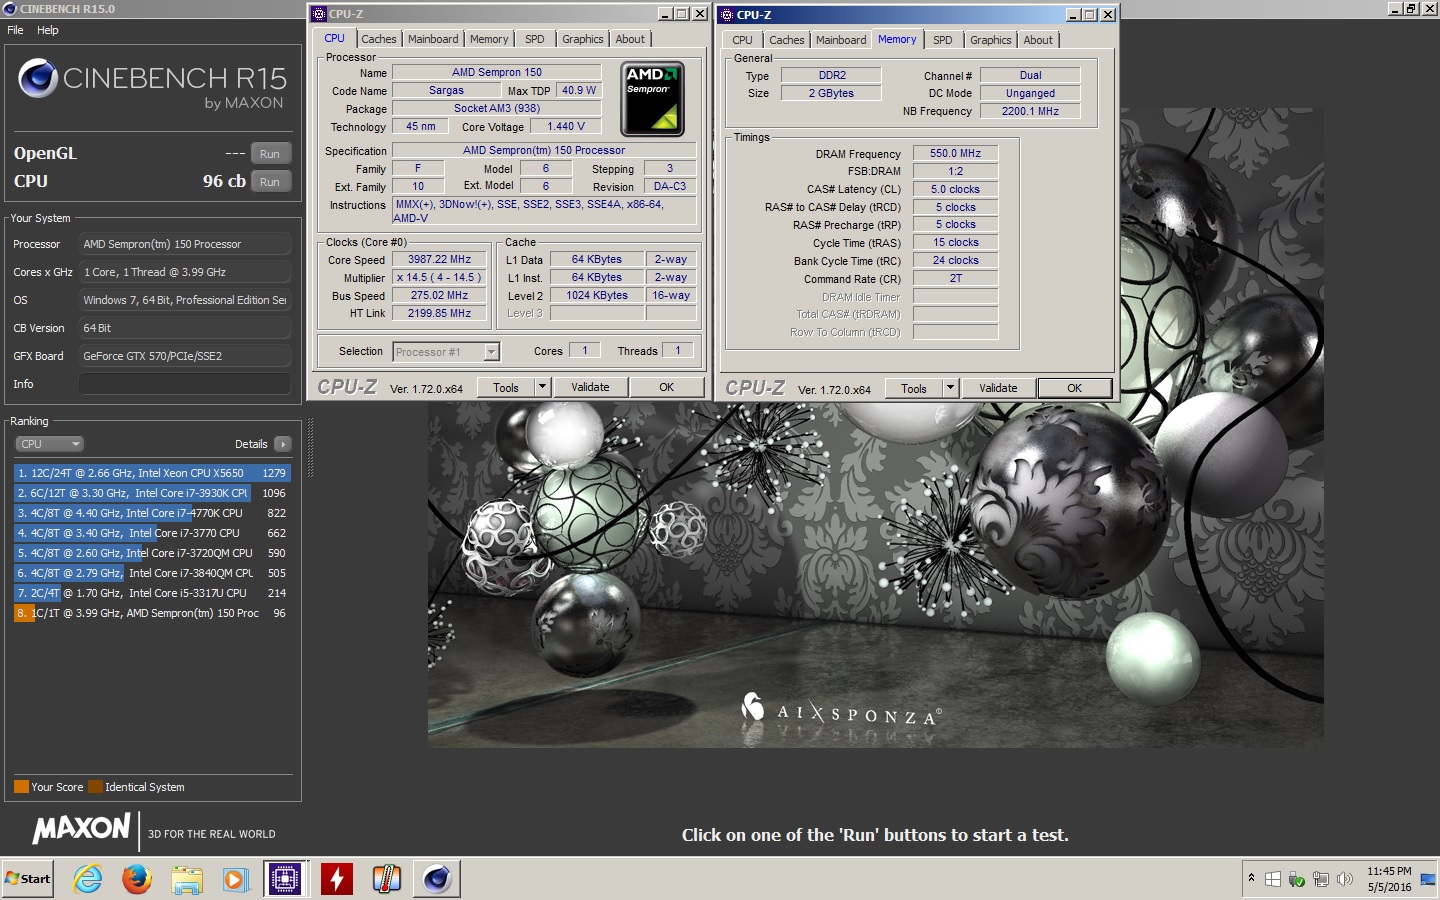Viewport: 1440px width, 900px height.
Task: Toggle ranking Details arrow button
Action: 282,444
